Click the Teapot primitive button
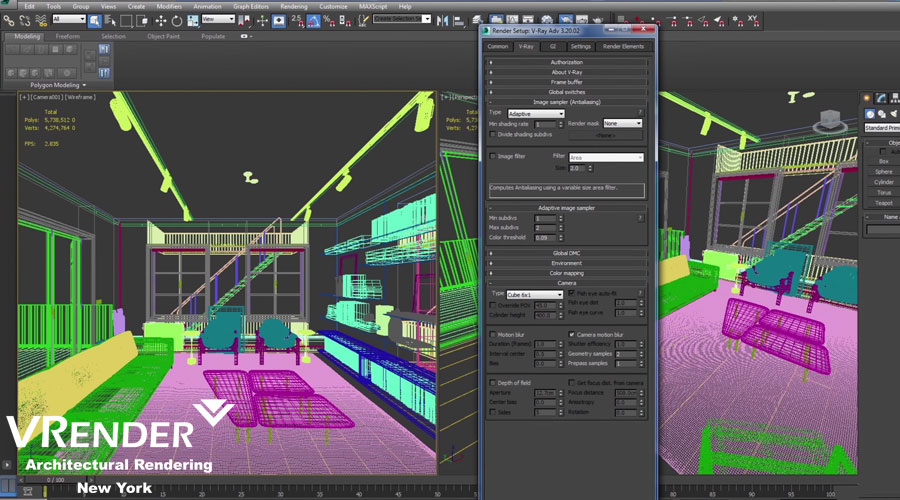The width and height of the screenshot is (900, 500). [883, 203]
